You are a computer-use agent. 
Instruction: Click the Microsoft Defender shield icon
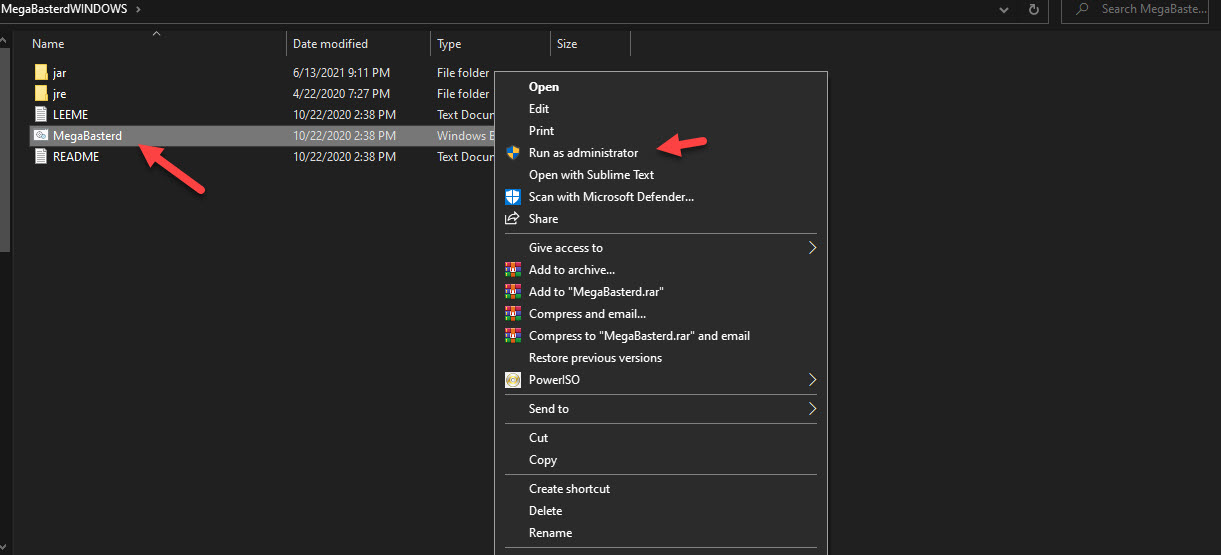tap(513, 197)
